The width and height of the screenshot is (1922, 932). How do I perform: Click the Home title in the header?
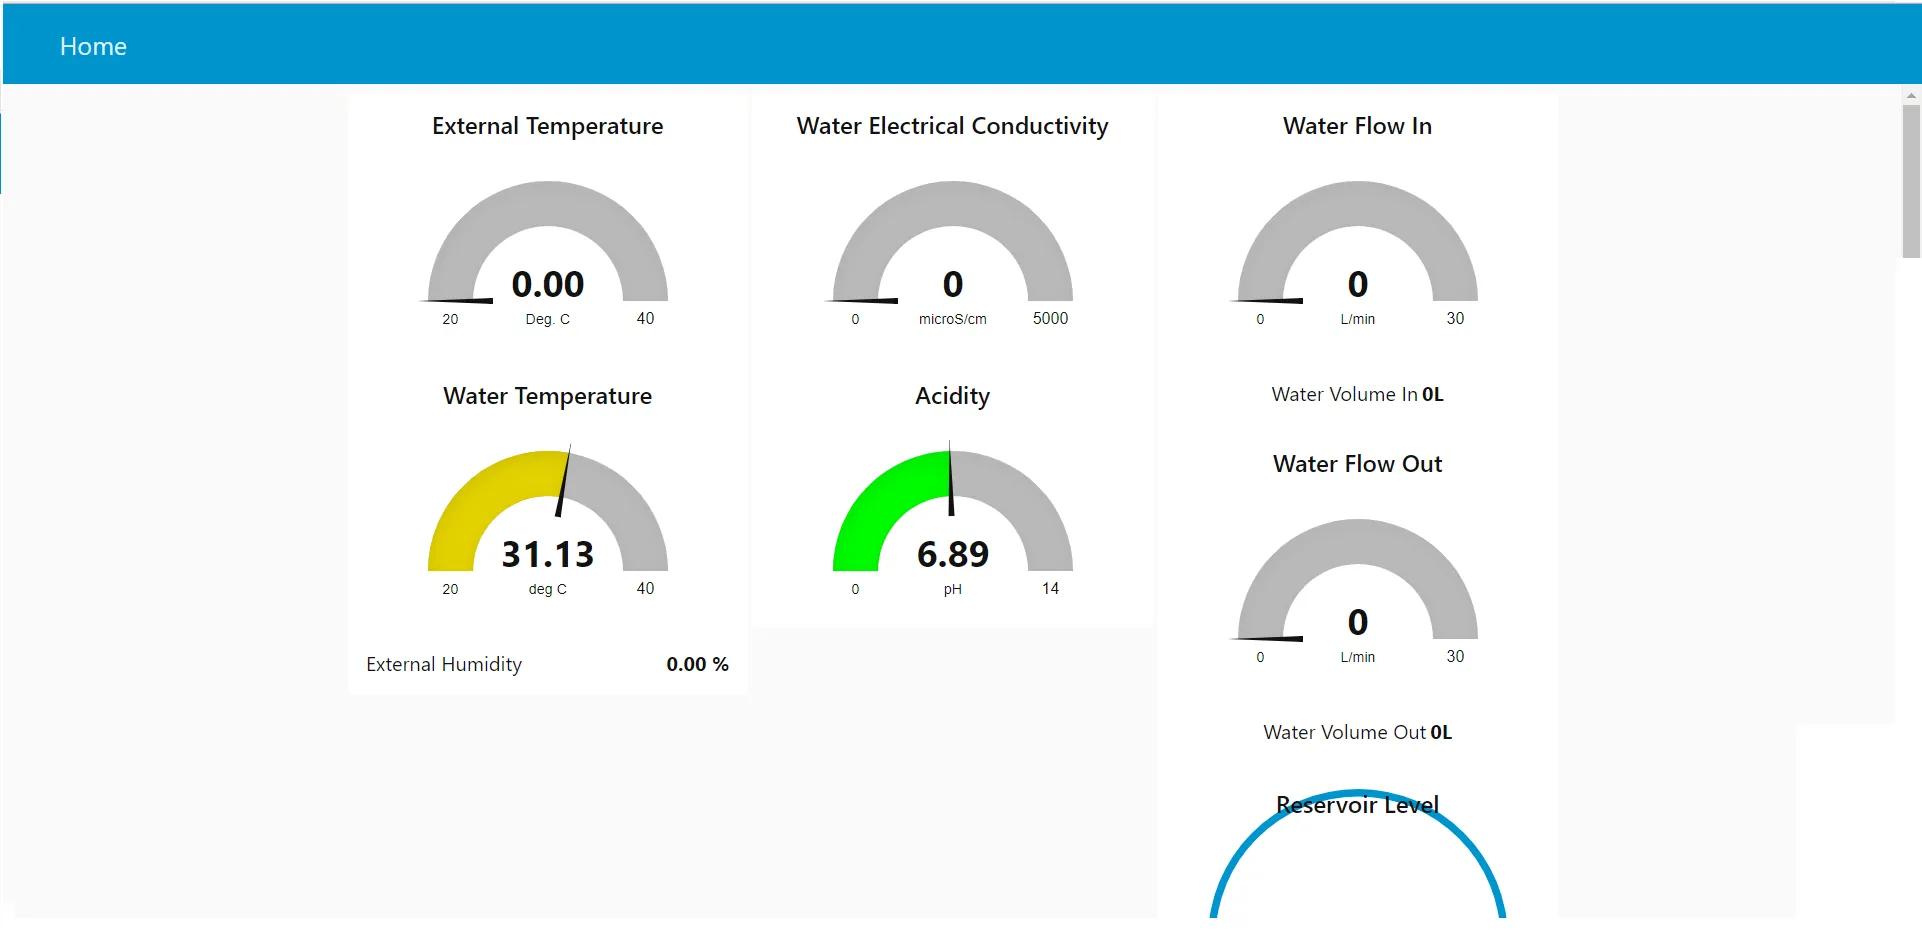[x=93, y=47]
